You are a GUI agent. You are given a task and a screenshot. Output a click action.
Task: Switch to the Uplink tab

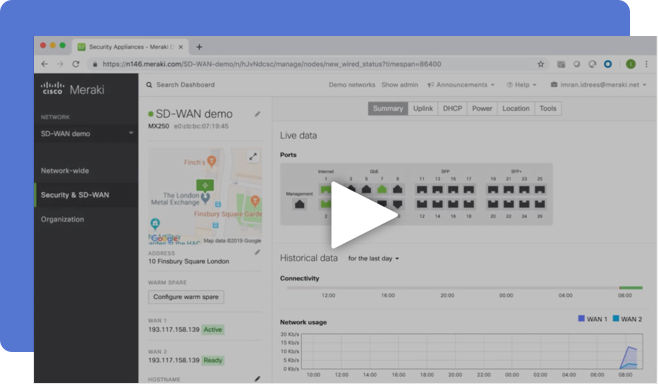tap(423, 108)
